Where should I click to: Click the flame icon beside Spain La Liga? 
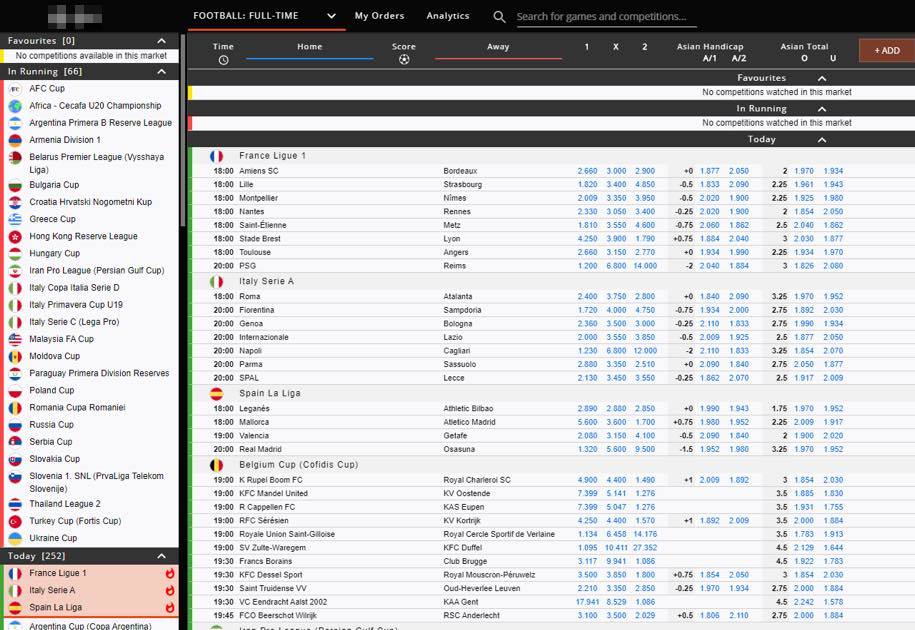tap(170, 607)
